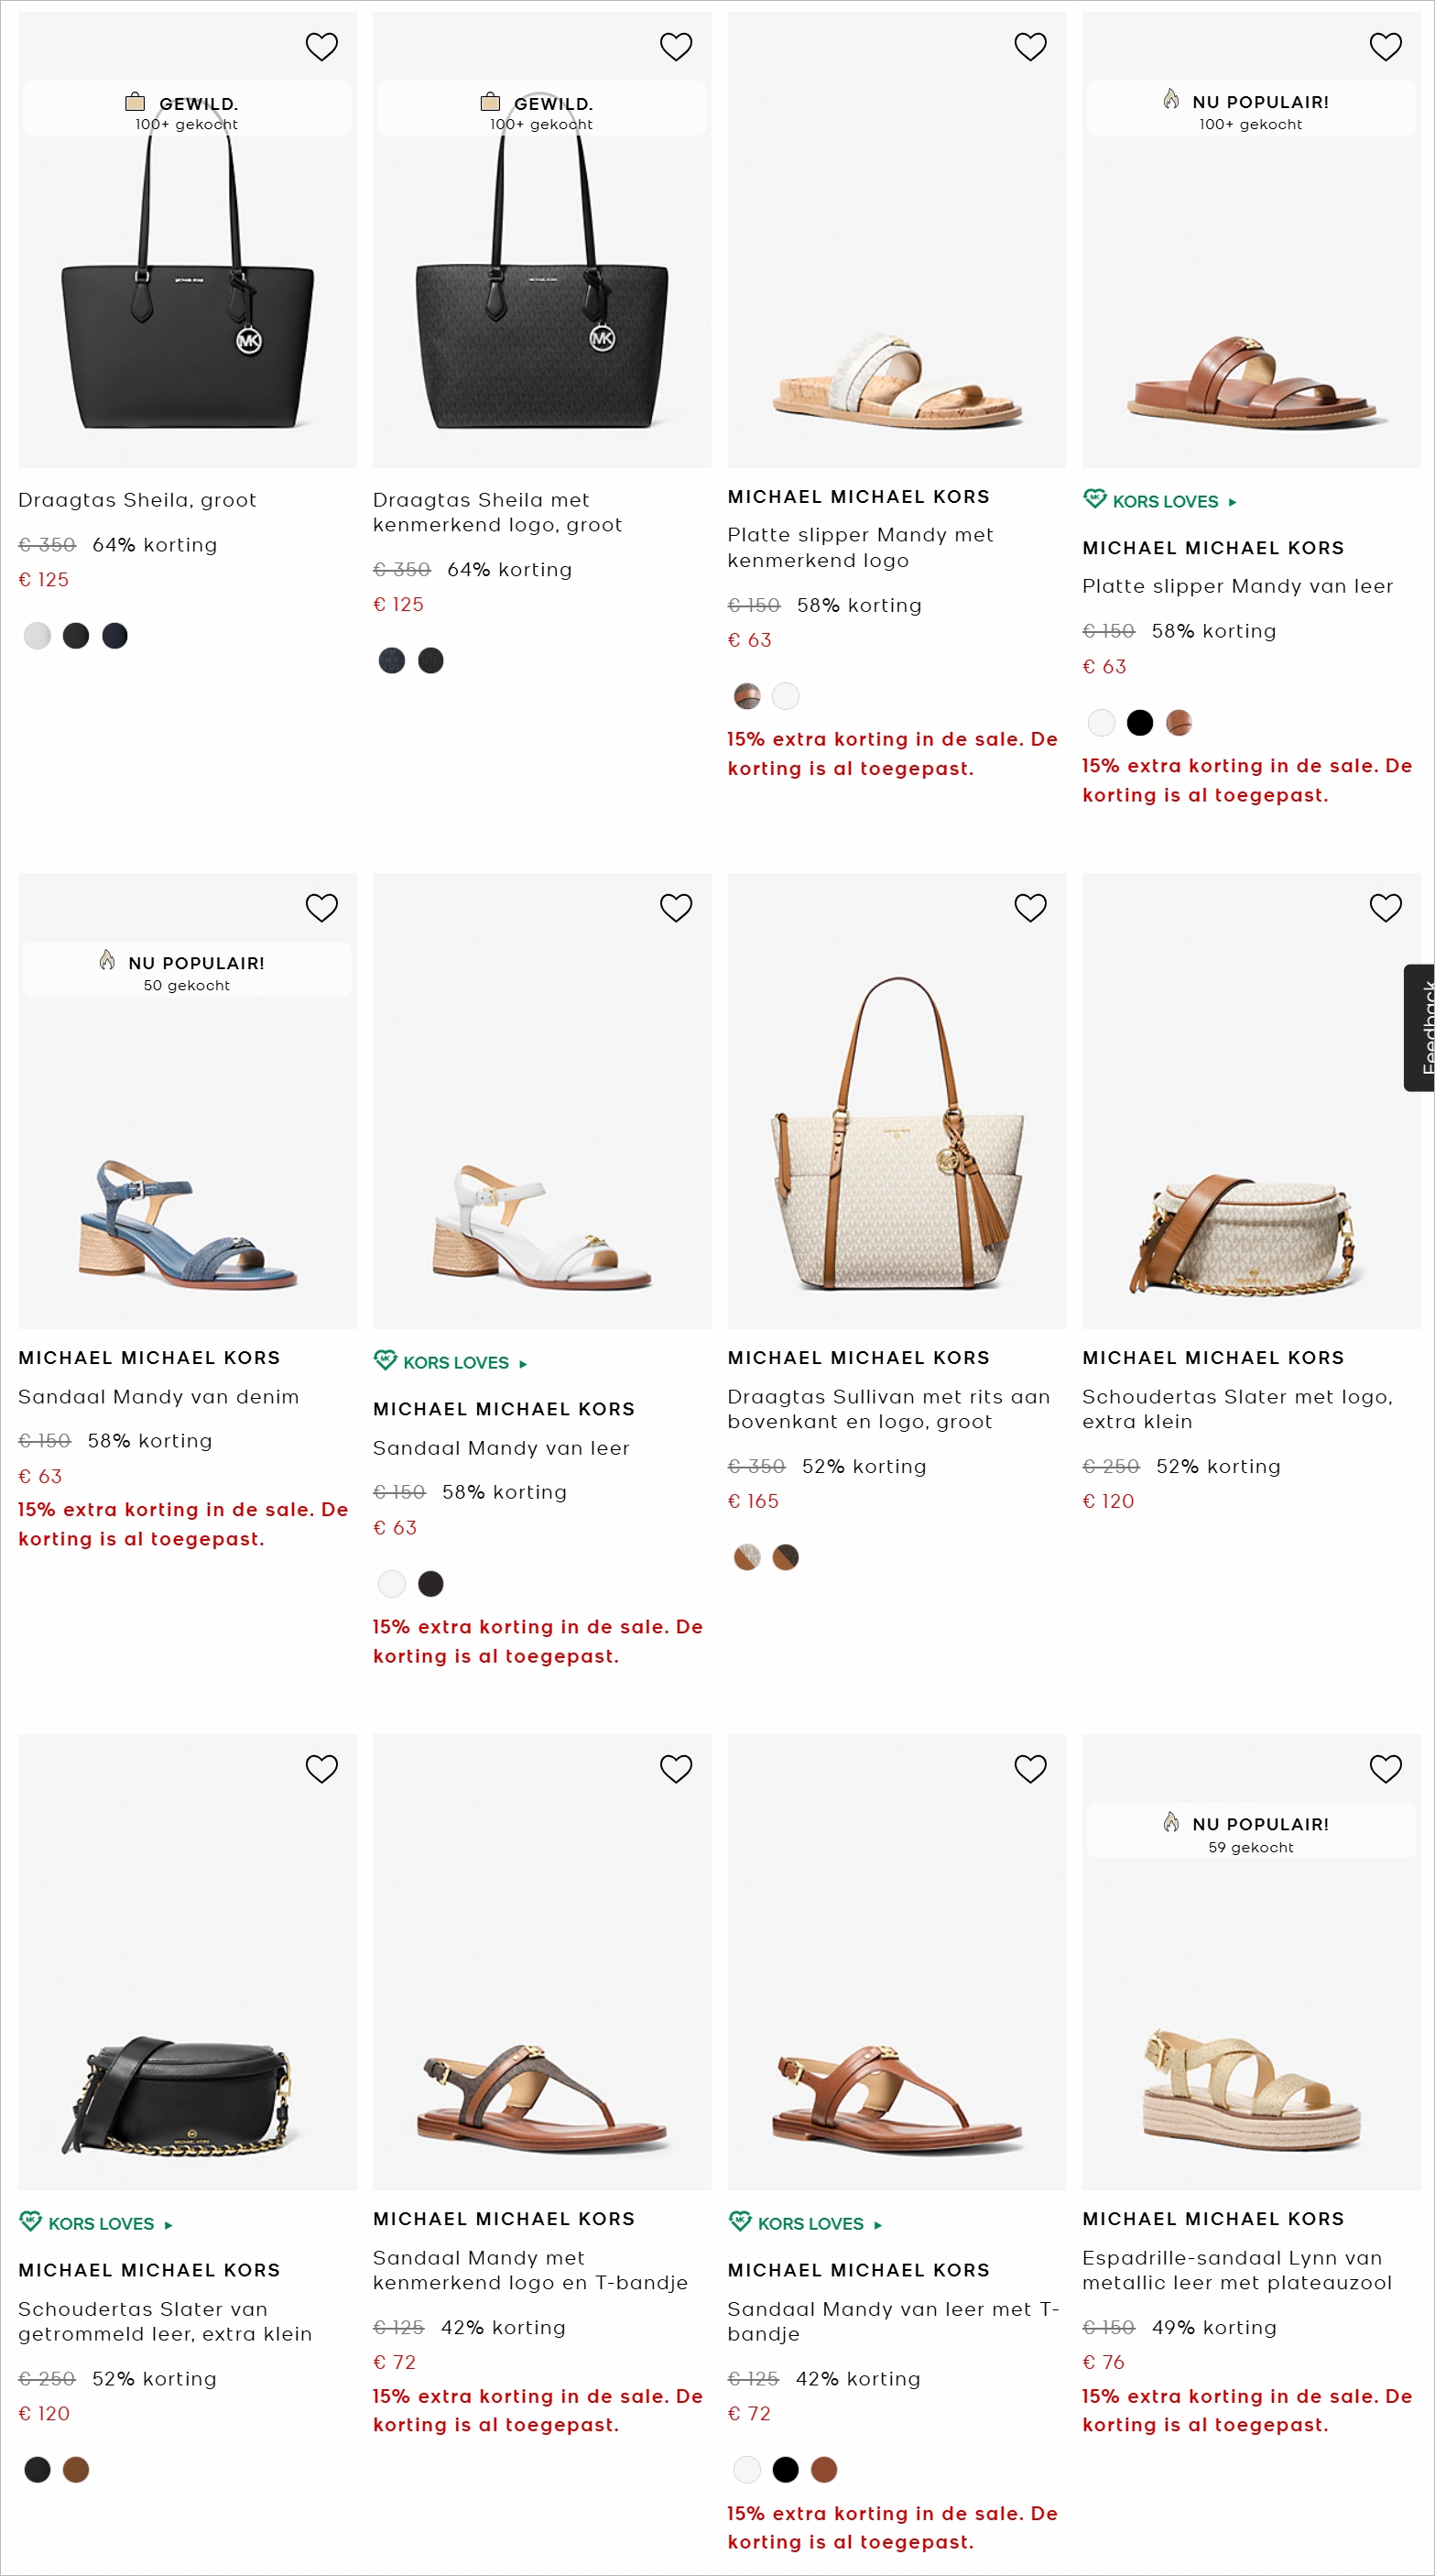Click heart icon on white Sandaal Mandy van leer
1435x2576 pixels.
coord(675,908)
